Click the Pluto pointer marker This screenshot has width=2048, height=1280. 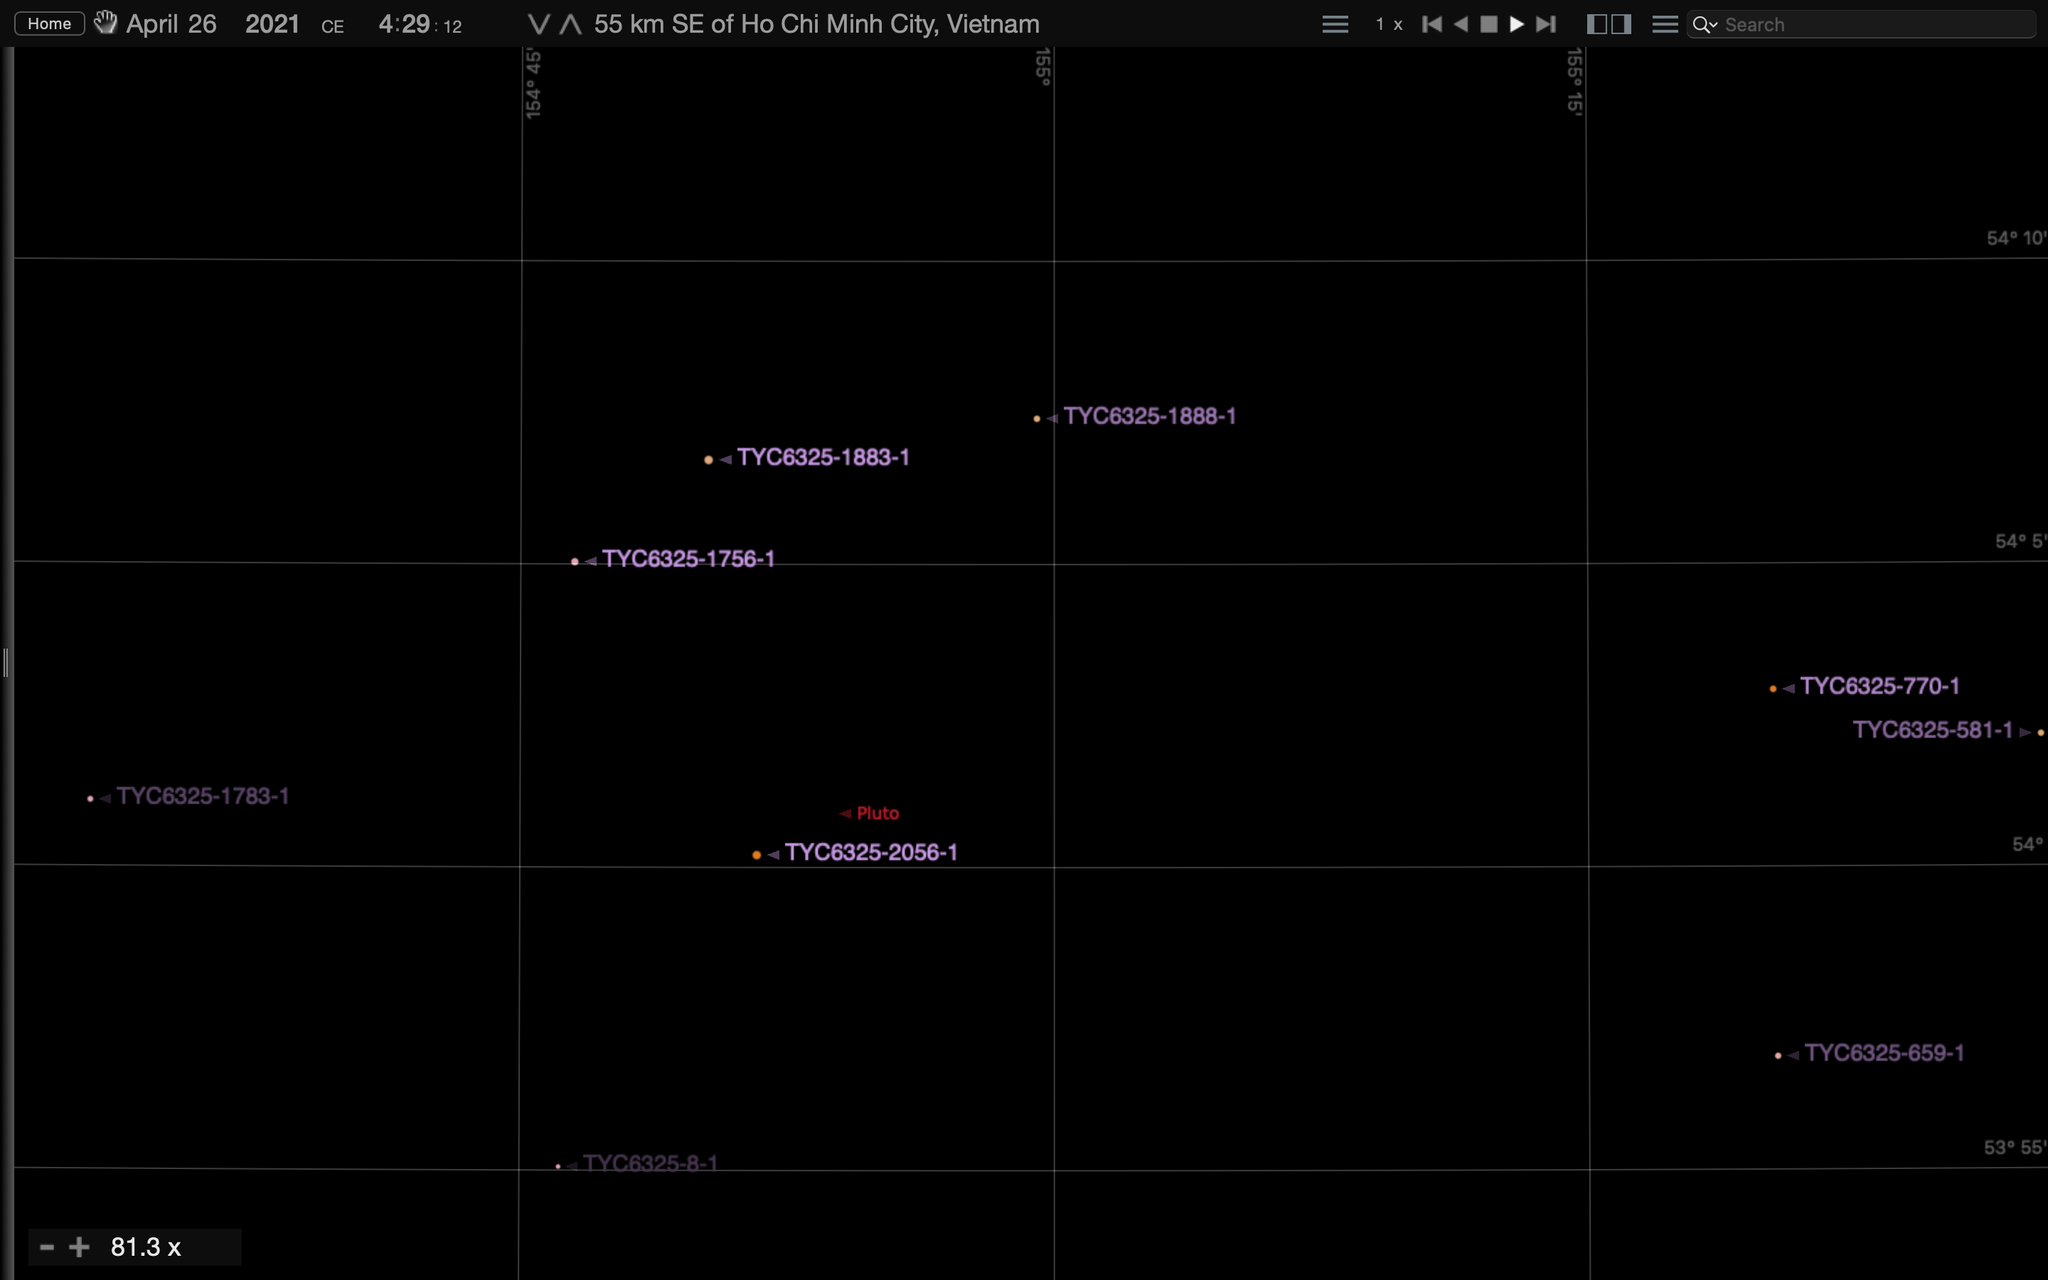coord(845,814)
